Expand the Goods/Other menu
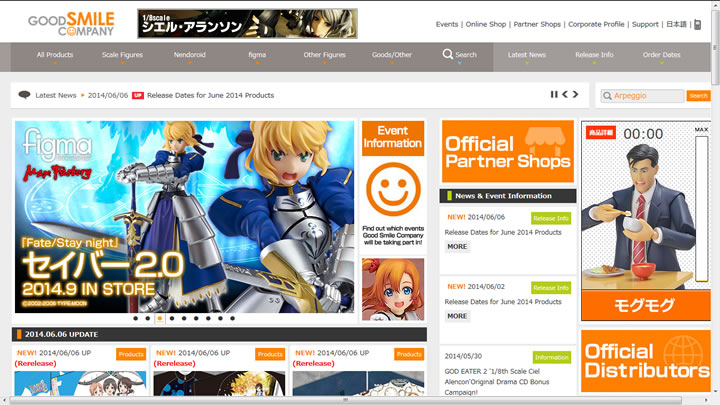 tap(392, 56)
